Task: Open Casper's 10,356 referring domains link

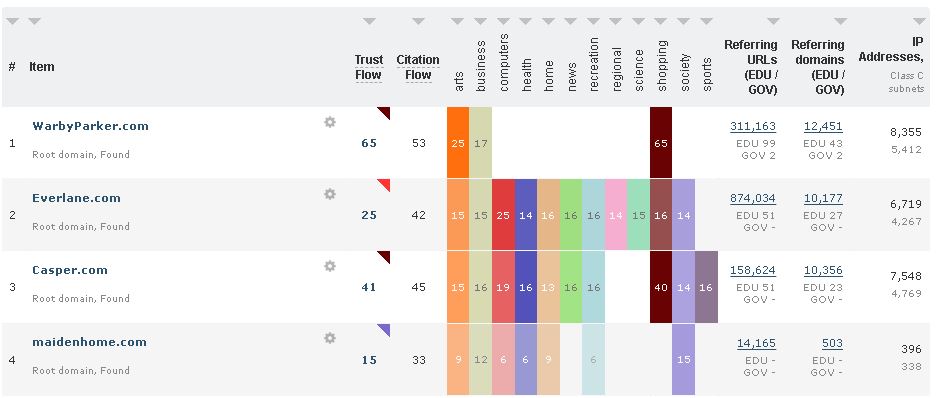Action: (x=823, y=271)
